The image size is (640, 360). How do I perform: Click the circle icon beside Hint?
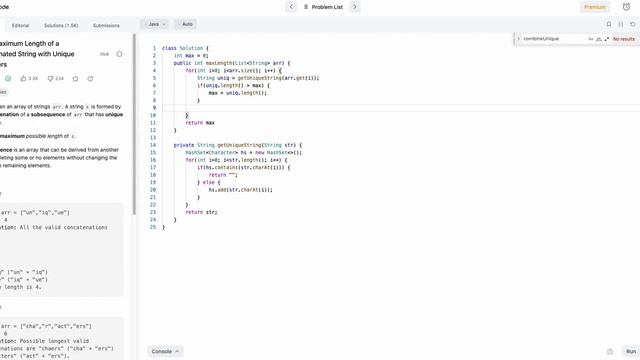tap(119, 54)
